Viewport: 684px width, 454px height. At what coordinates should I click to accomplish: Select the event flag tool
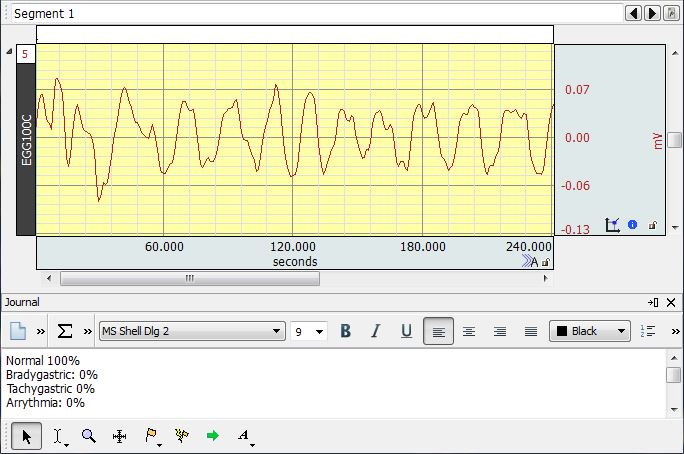click(x=150, y=435)
